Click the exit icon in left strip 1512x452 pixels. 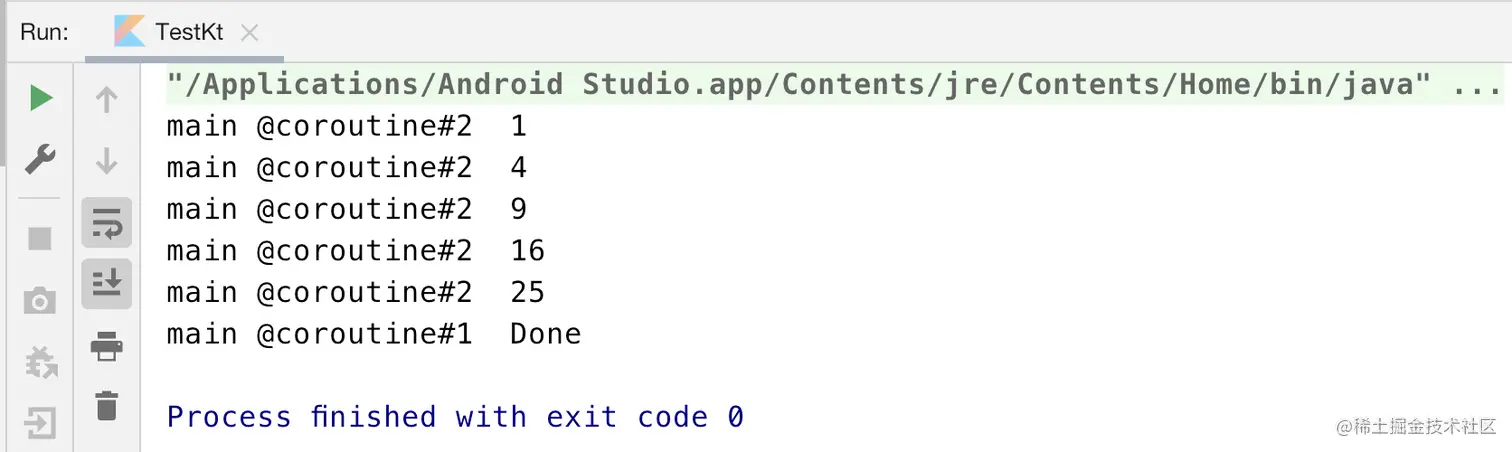40,424
